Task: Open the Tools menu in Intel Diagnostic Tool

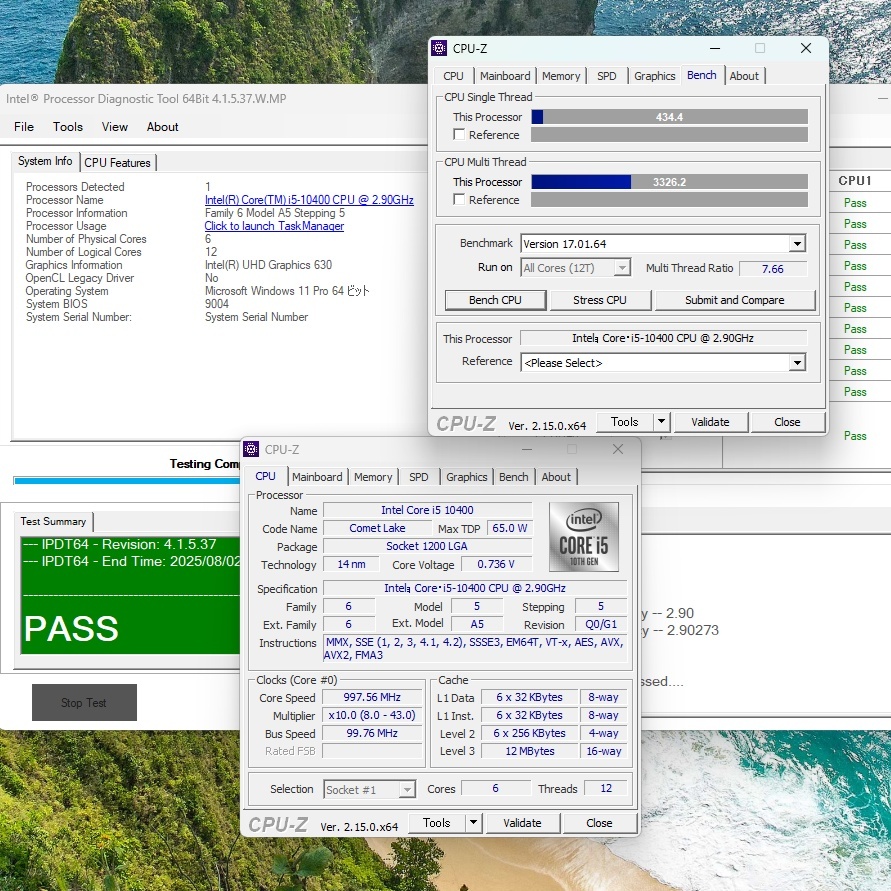Action: click(x=68, y=127)
